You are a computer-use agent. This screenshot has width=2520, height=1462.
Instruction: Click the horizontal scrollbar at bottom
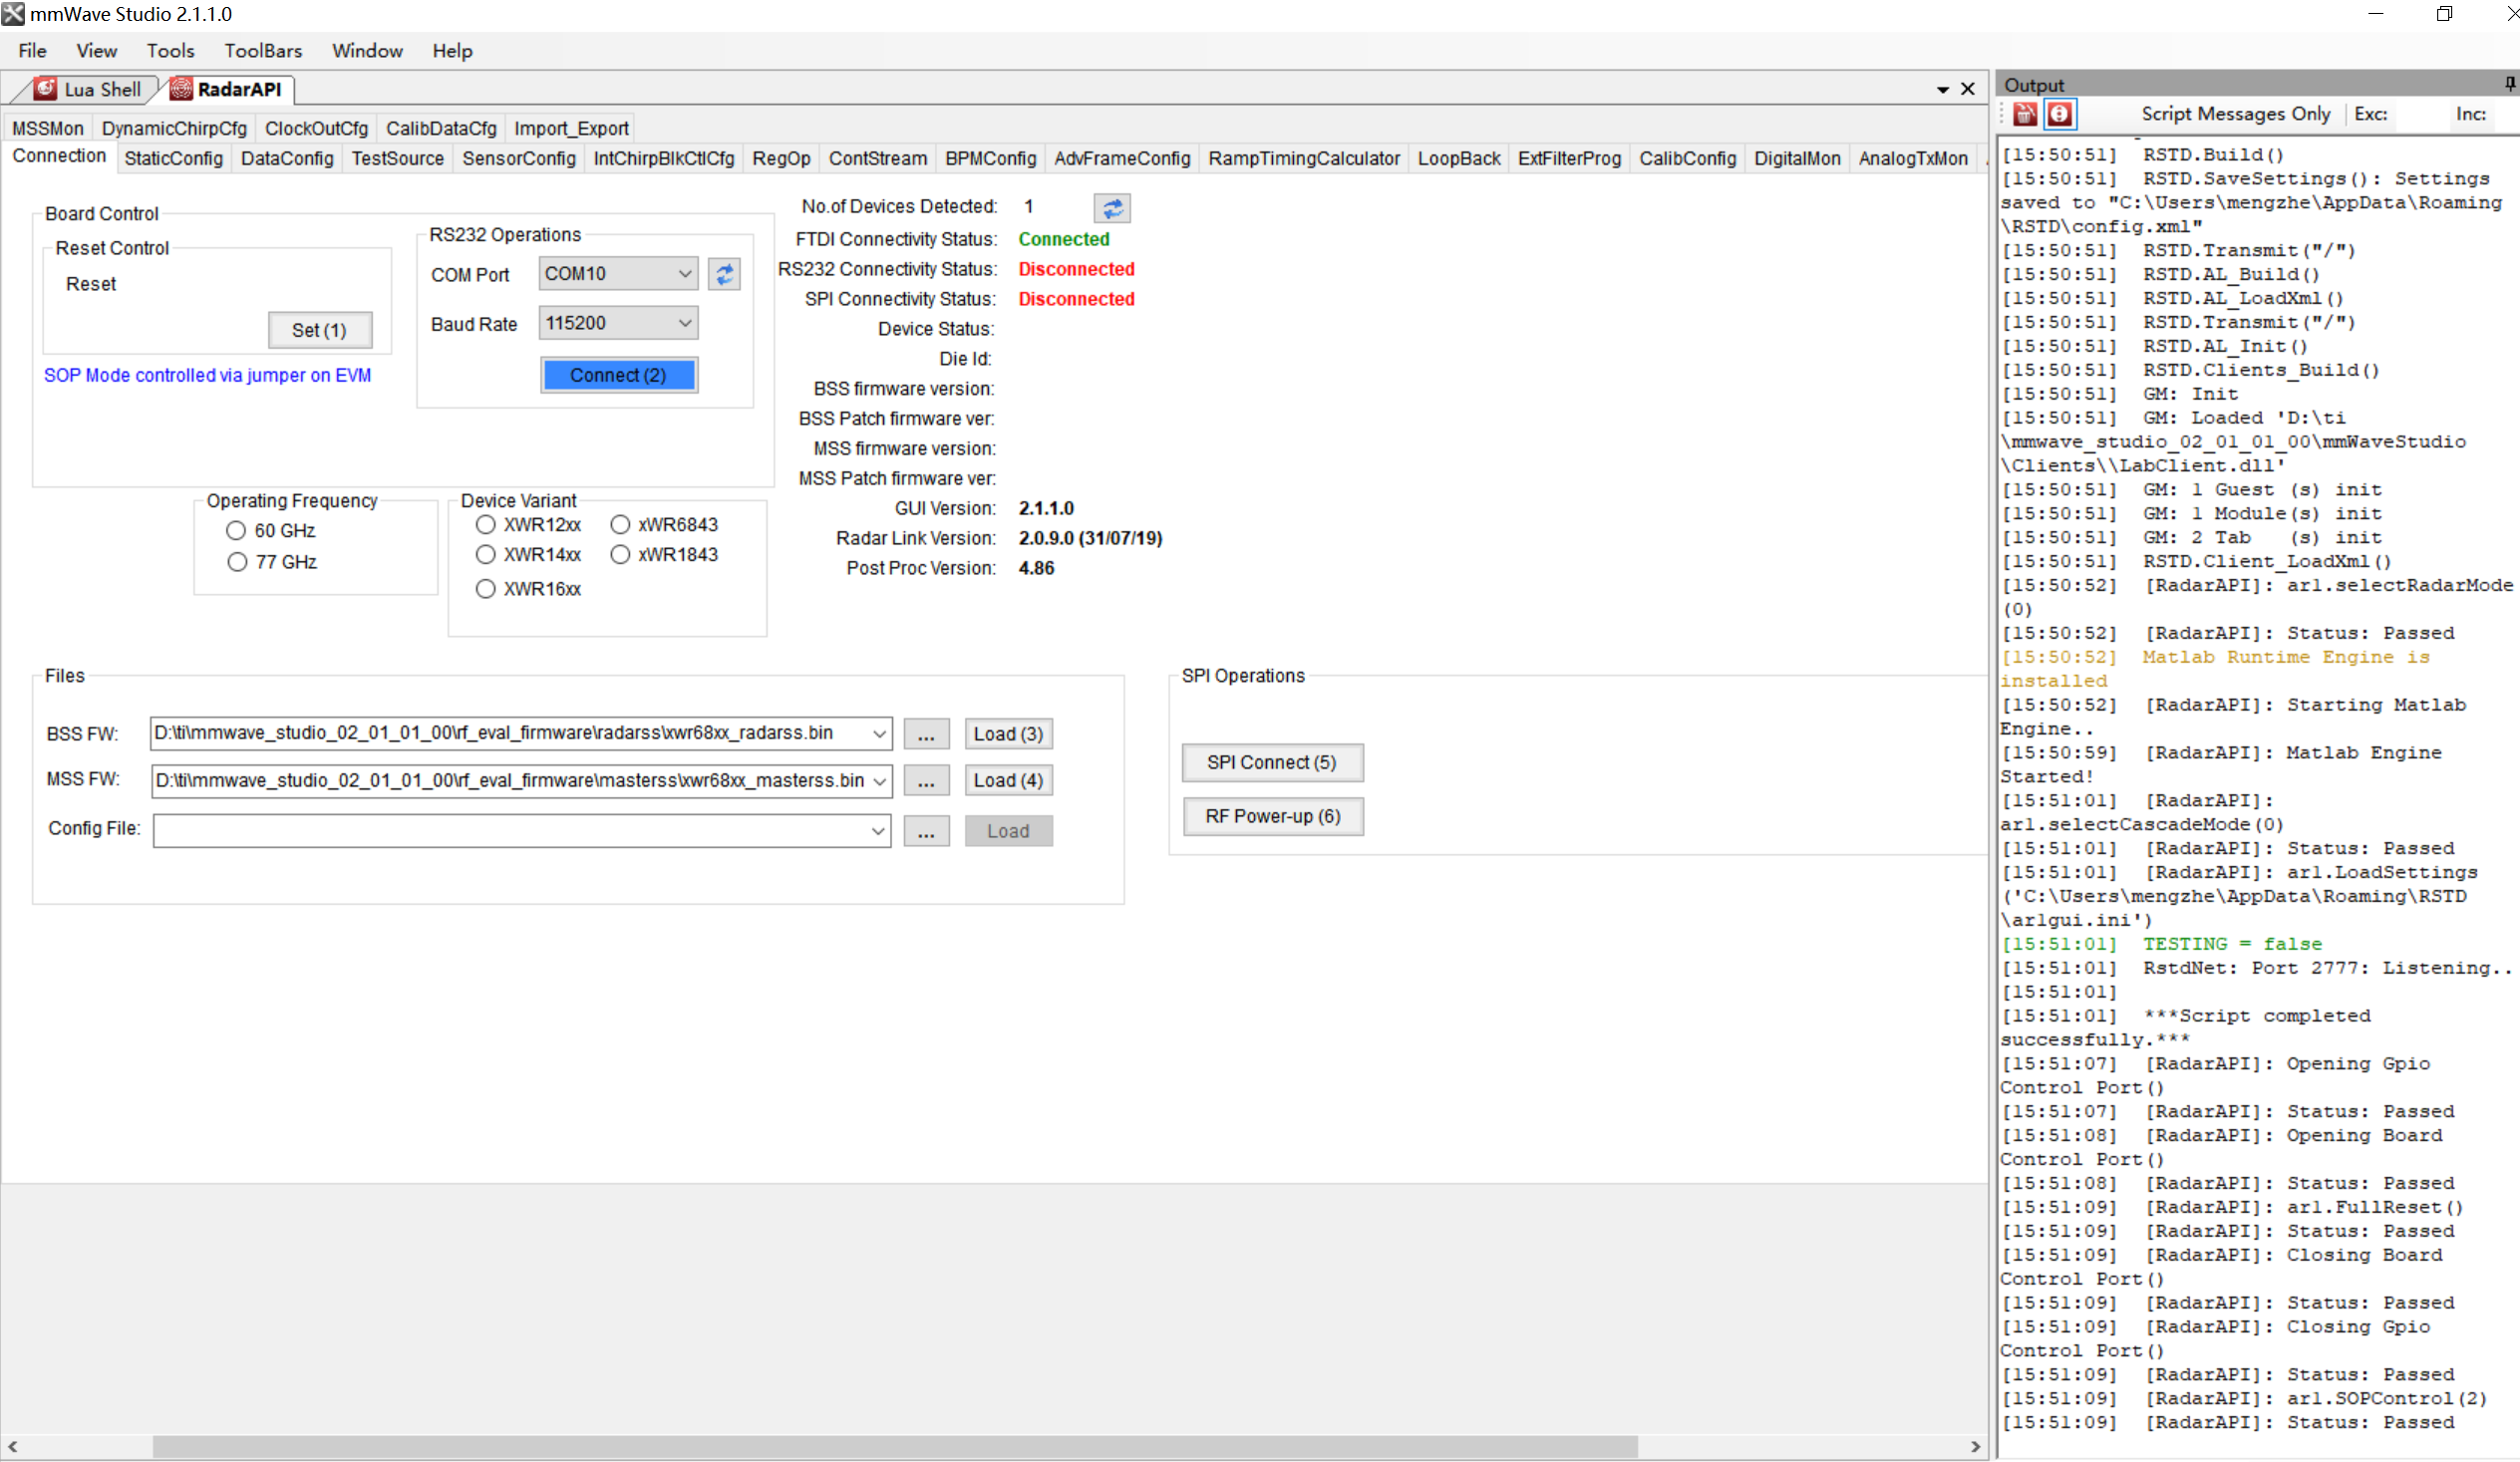coord(894,1446)
